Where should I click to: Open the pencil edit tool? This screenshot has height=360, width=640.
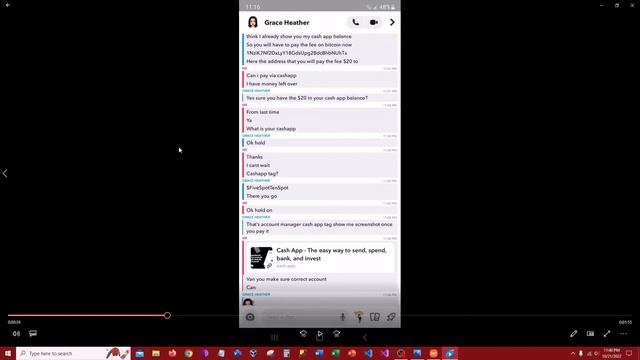click(573, 333)
